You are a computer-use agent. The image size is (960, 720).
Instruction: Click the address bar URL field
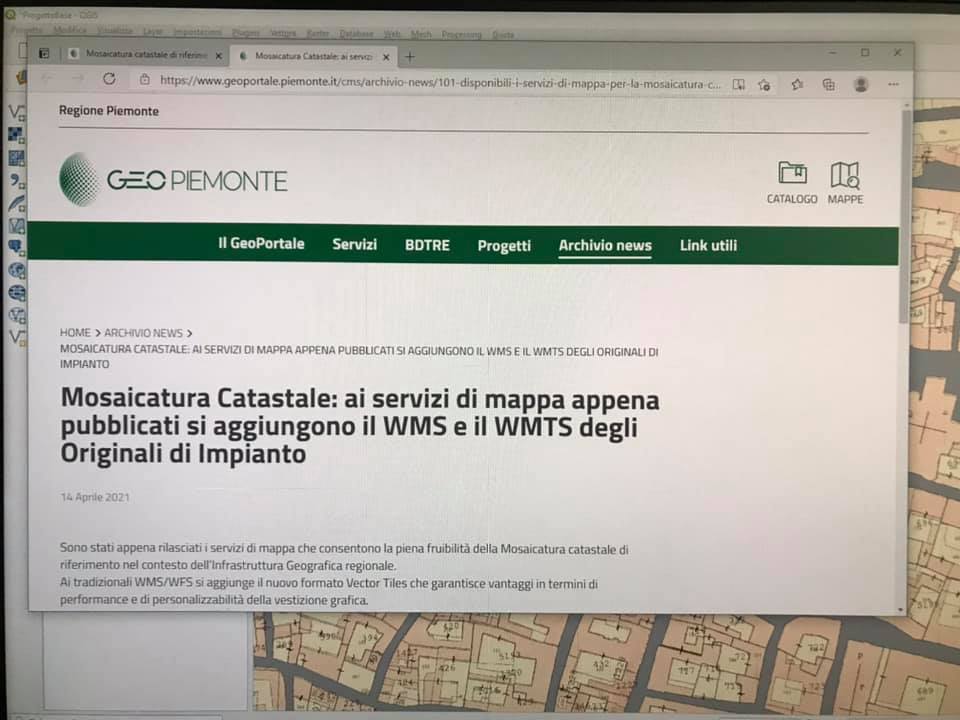(440, 81)
